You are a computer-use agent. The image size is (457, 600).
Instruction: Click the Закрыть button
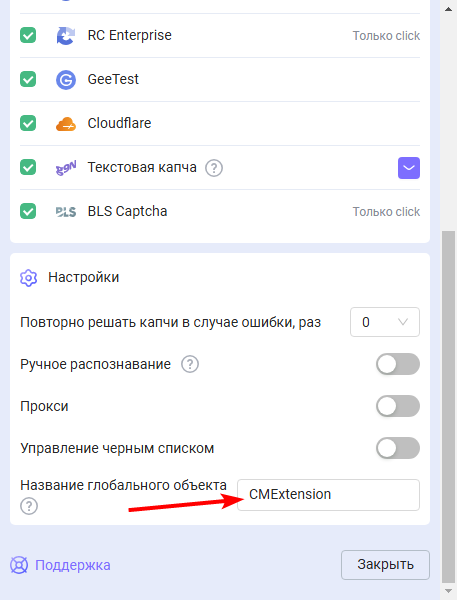(x=385, y=565)
